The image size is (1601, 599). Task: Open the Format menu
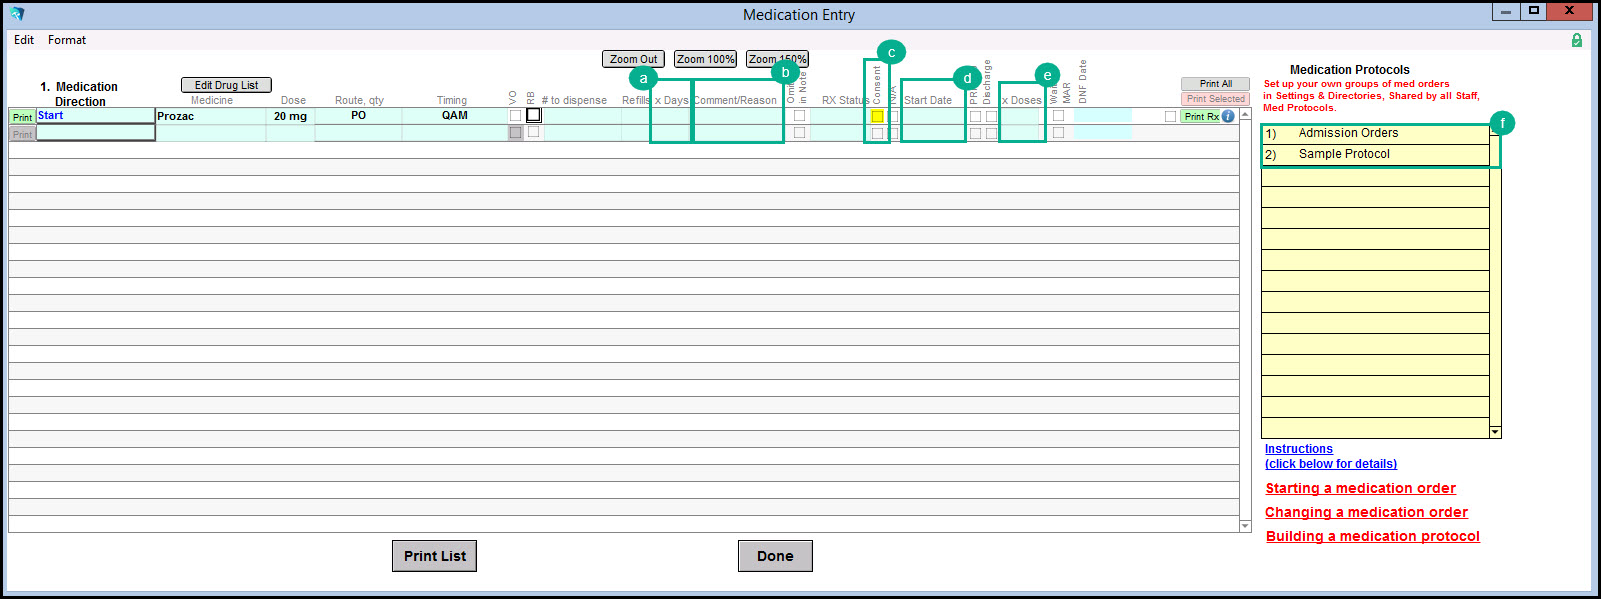[67, 40]
